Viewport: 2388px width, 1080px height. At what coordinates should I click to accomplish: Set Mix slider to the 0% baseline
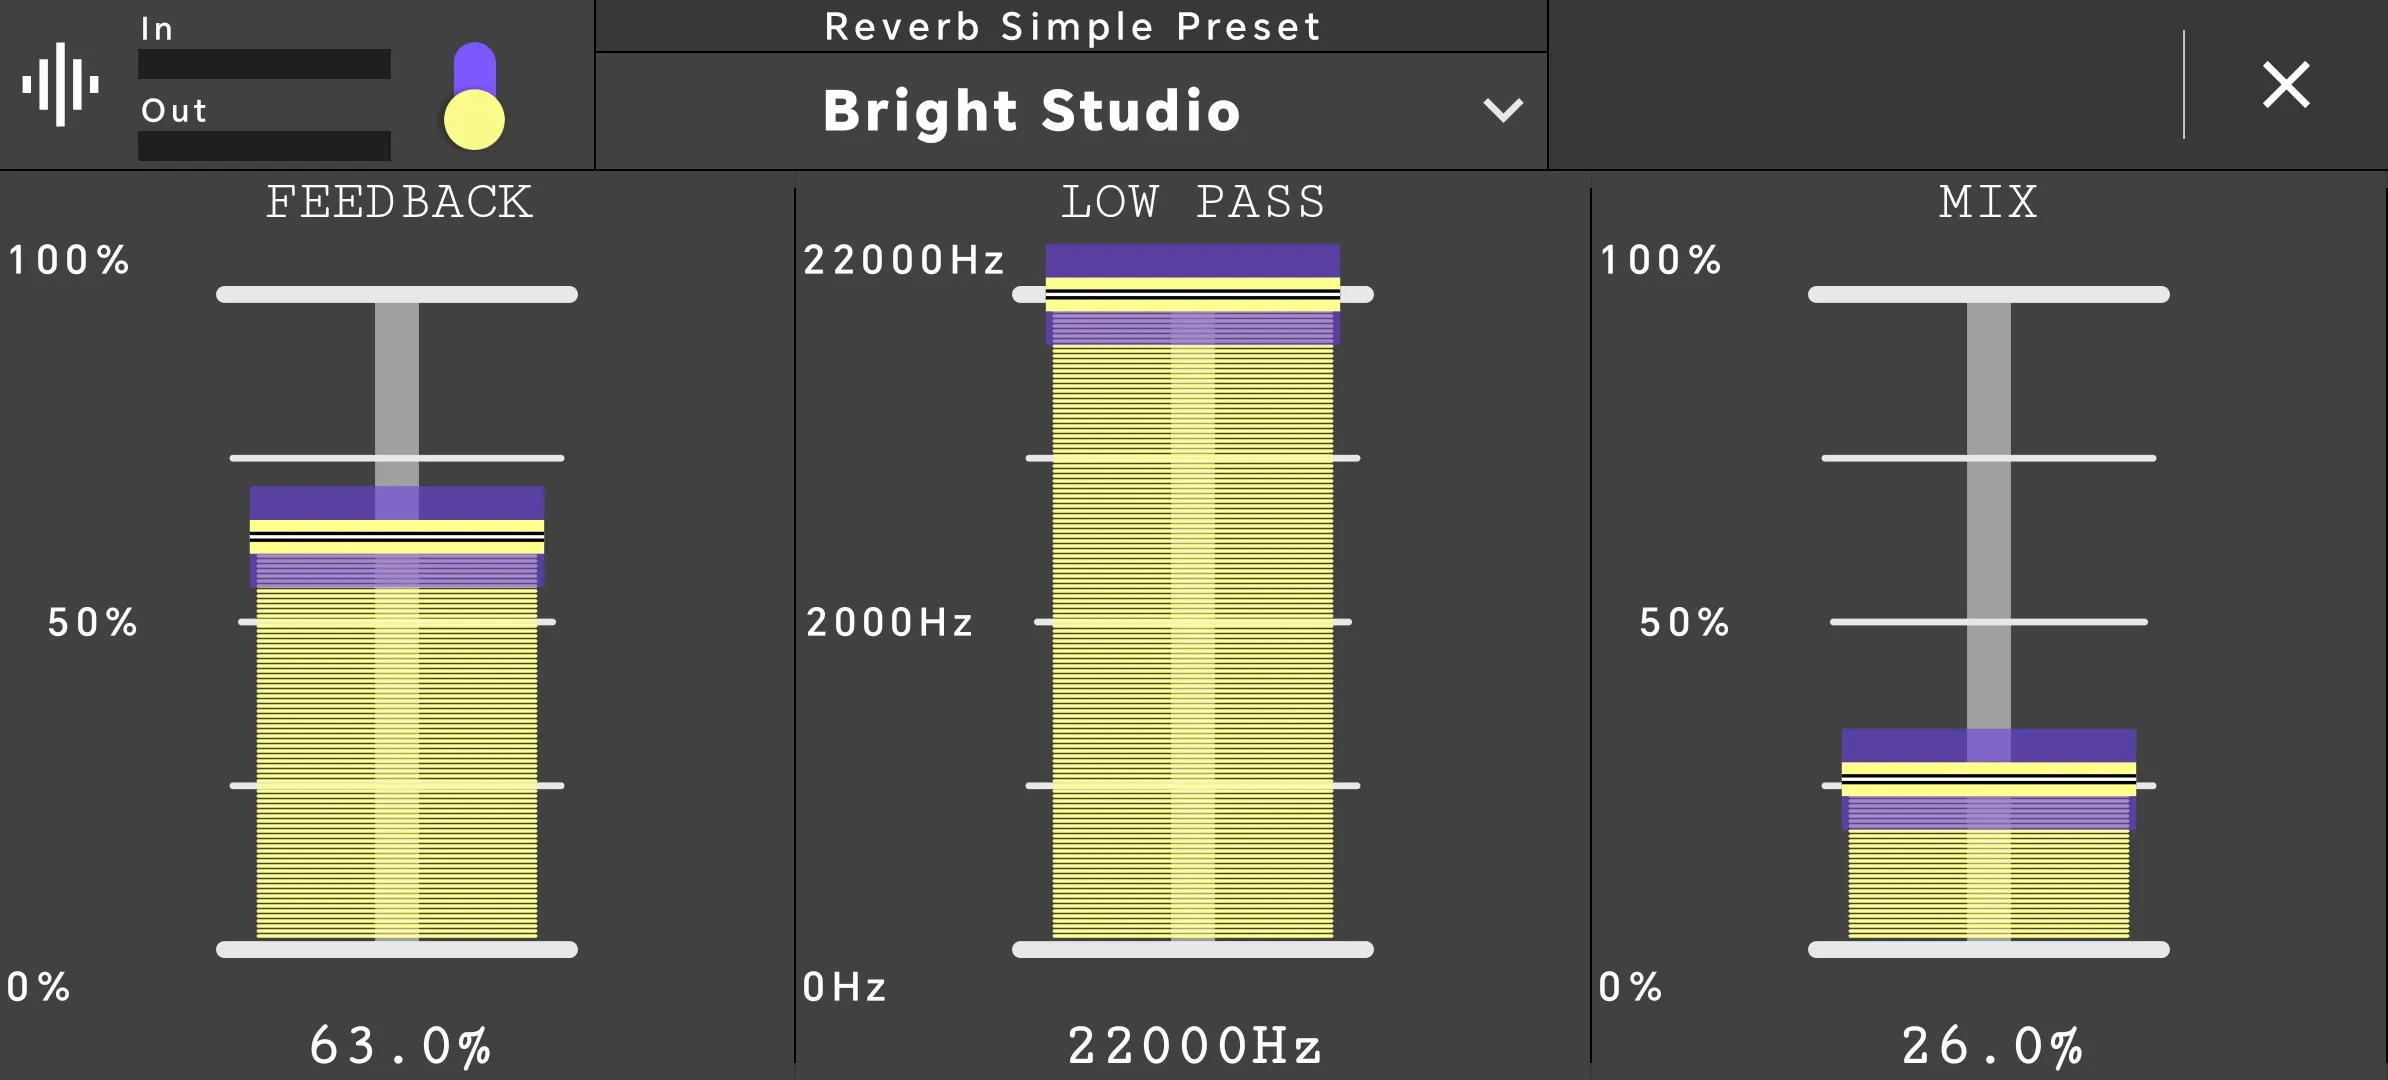pyautogui.click(x=1989, y=949)
